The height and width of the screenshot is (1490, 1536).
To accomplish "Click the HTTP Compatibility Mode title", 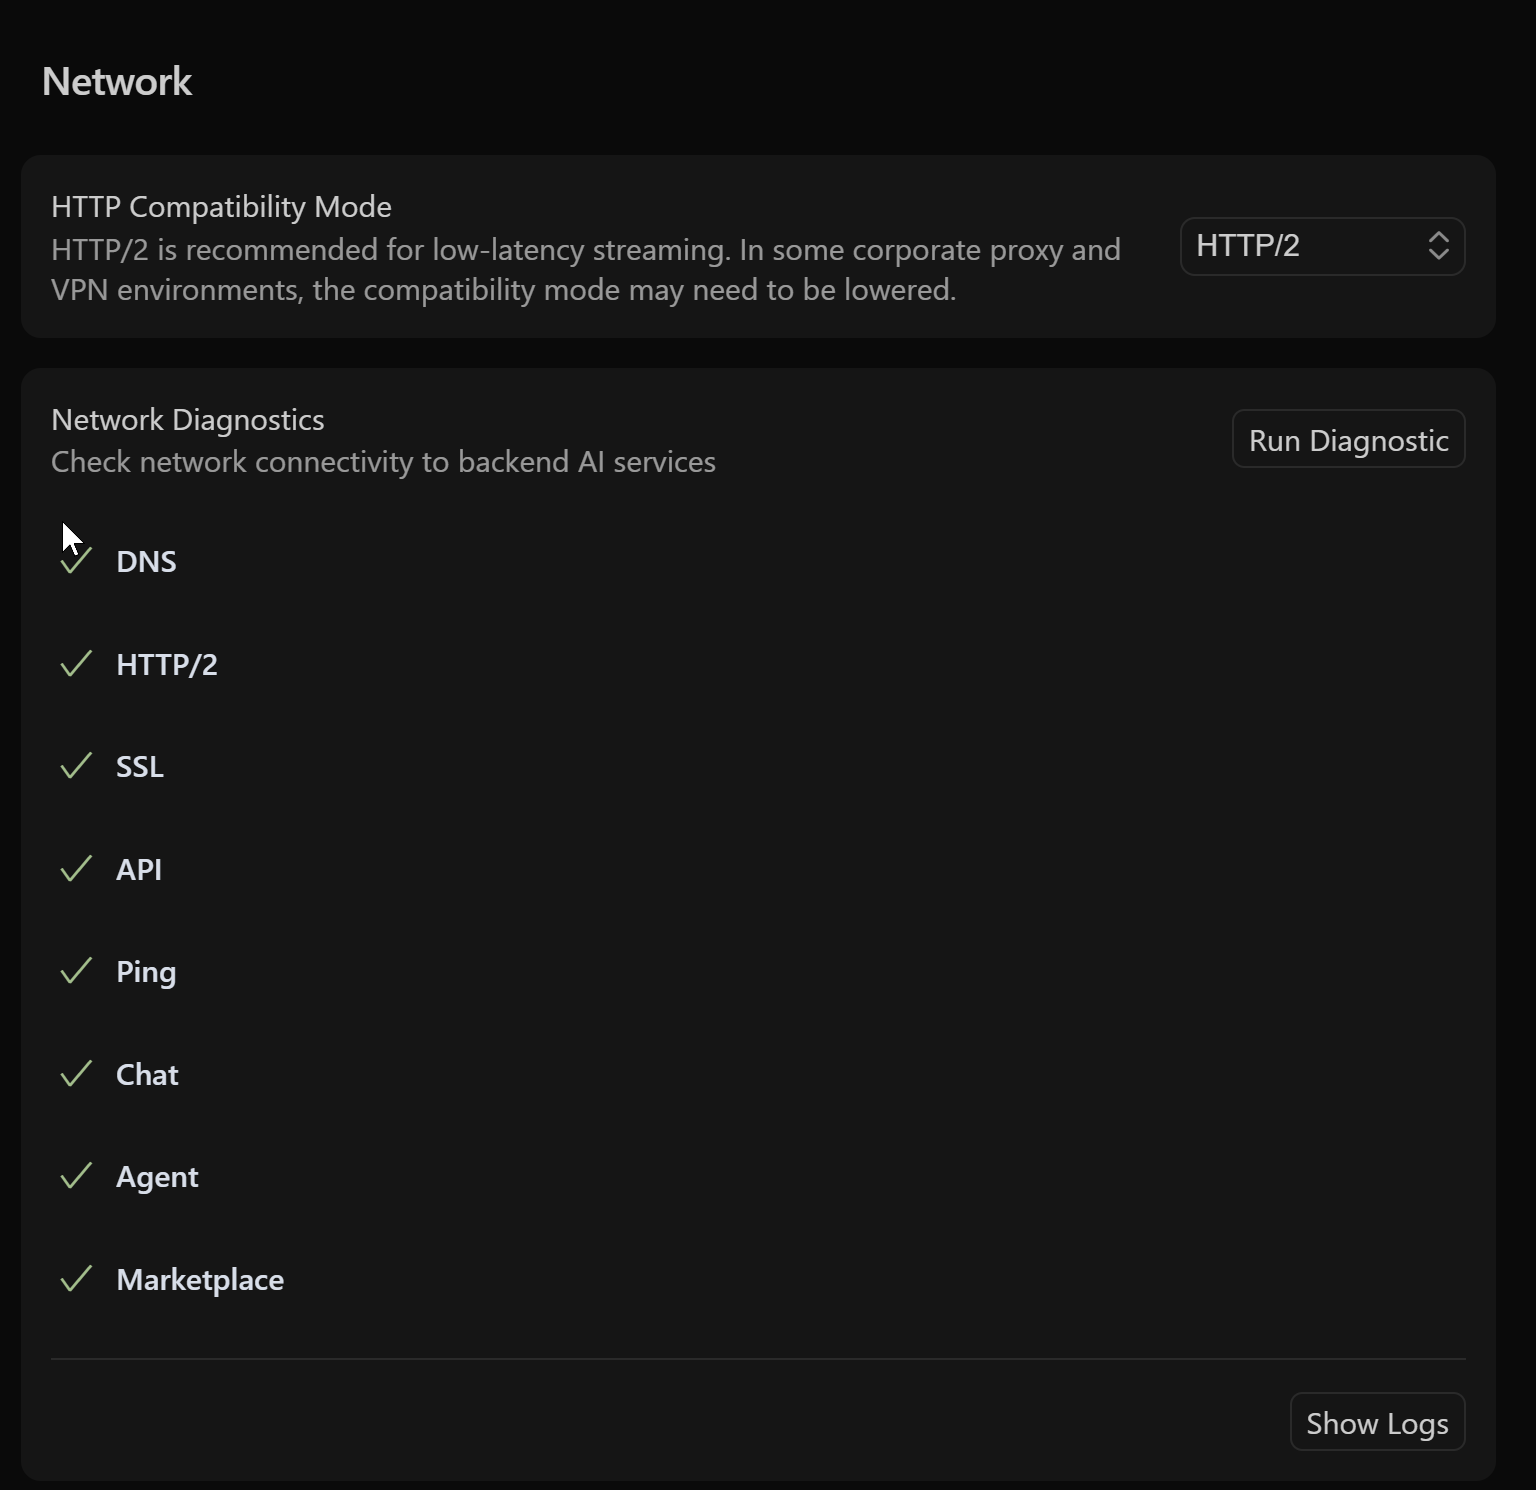I will tap(221, 207).
